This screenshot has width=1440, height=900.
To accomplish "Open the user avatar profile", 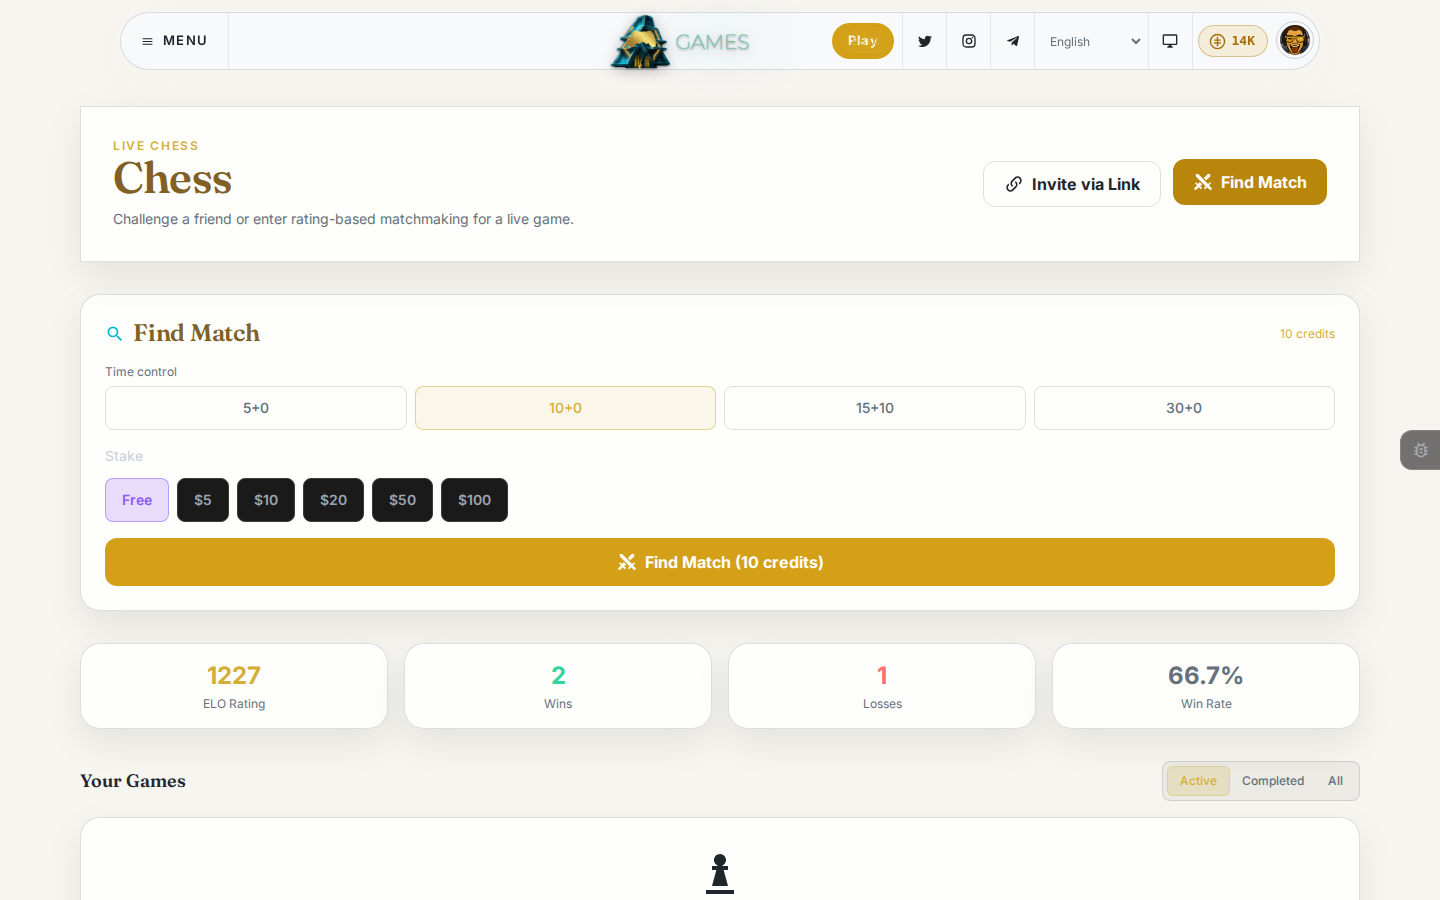I will tap(1295, 41).
